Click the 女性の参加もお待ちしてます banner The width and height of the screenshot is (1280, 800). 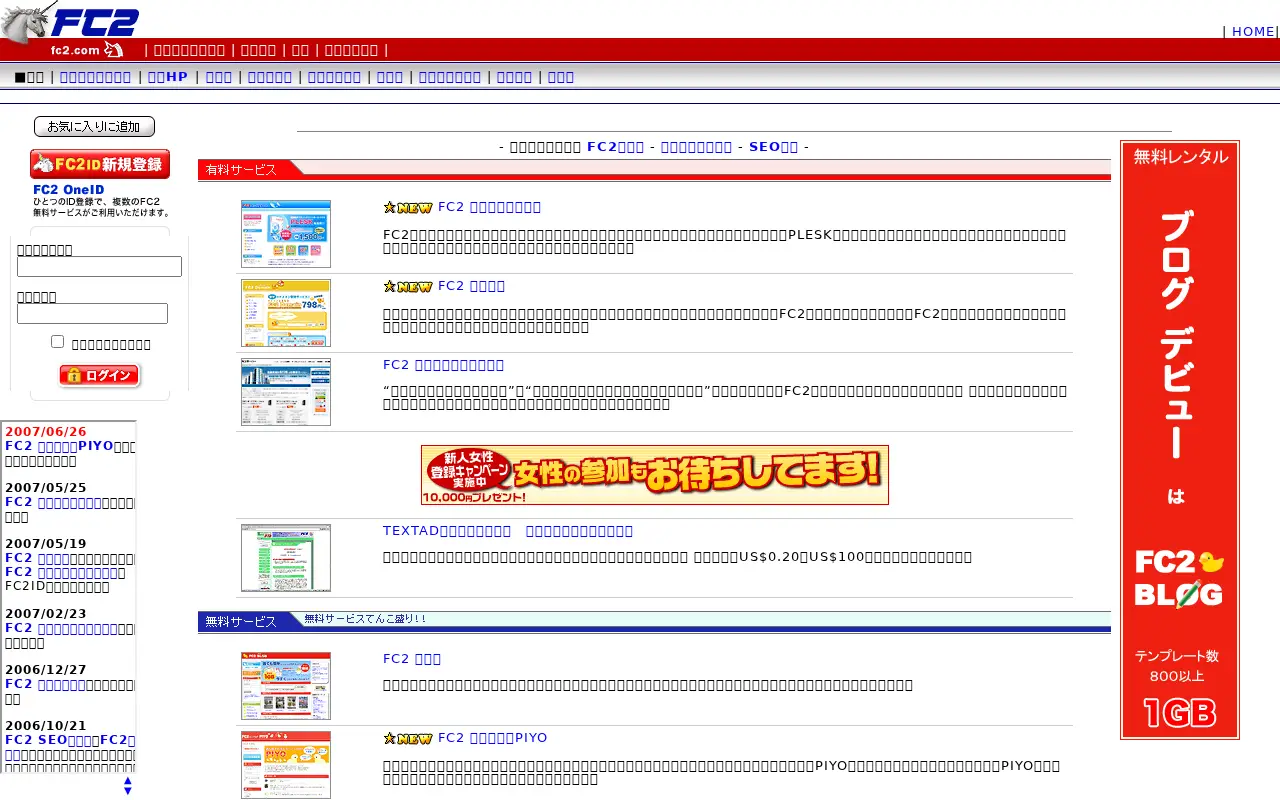[x=655, y=475]
